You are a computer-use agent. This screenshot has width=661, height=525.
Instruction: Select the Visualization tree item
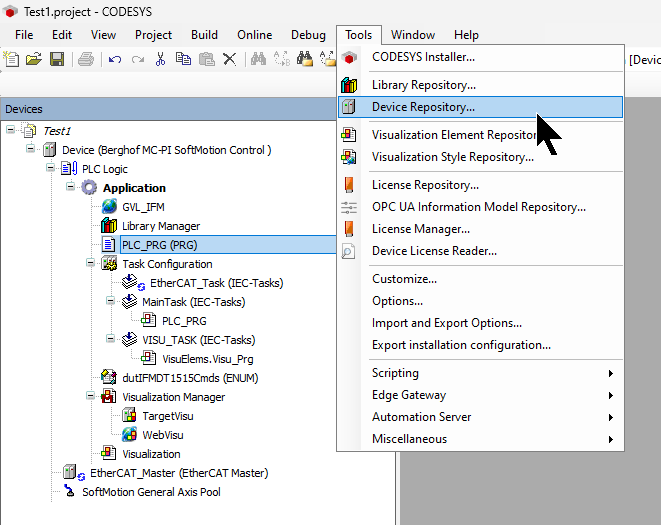[151, 454]
